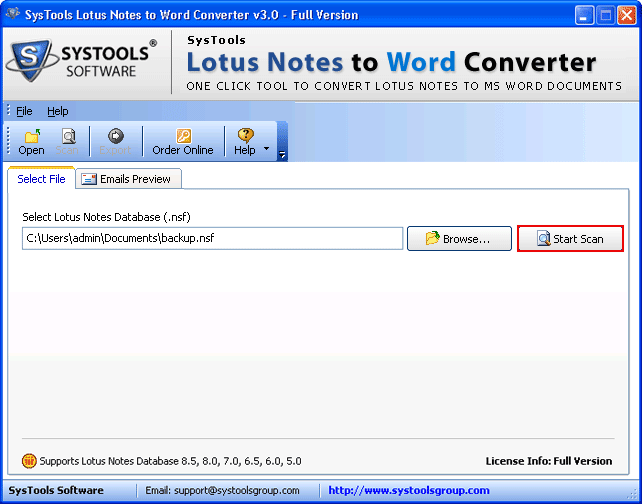Click the Browse... button
This screenshot has height=504, width=642.
click(x=459, y=238)
